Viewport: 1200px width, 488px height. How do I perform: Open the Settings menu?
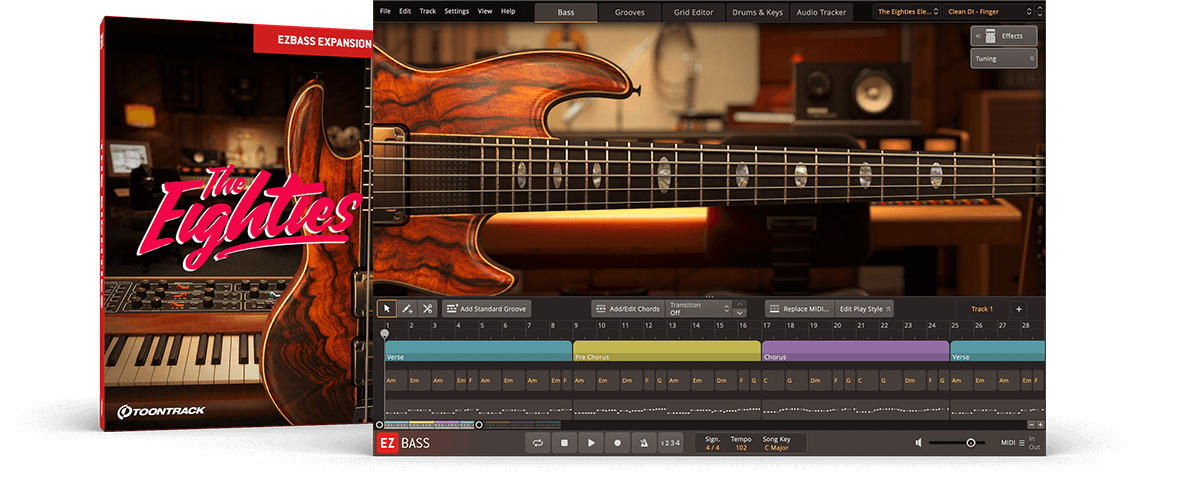click(456, 11)
